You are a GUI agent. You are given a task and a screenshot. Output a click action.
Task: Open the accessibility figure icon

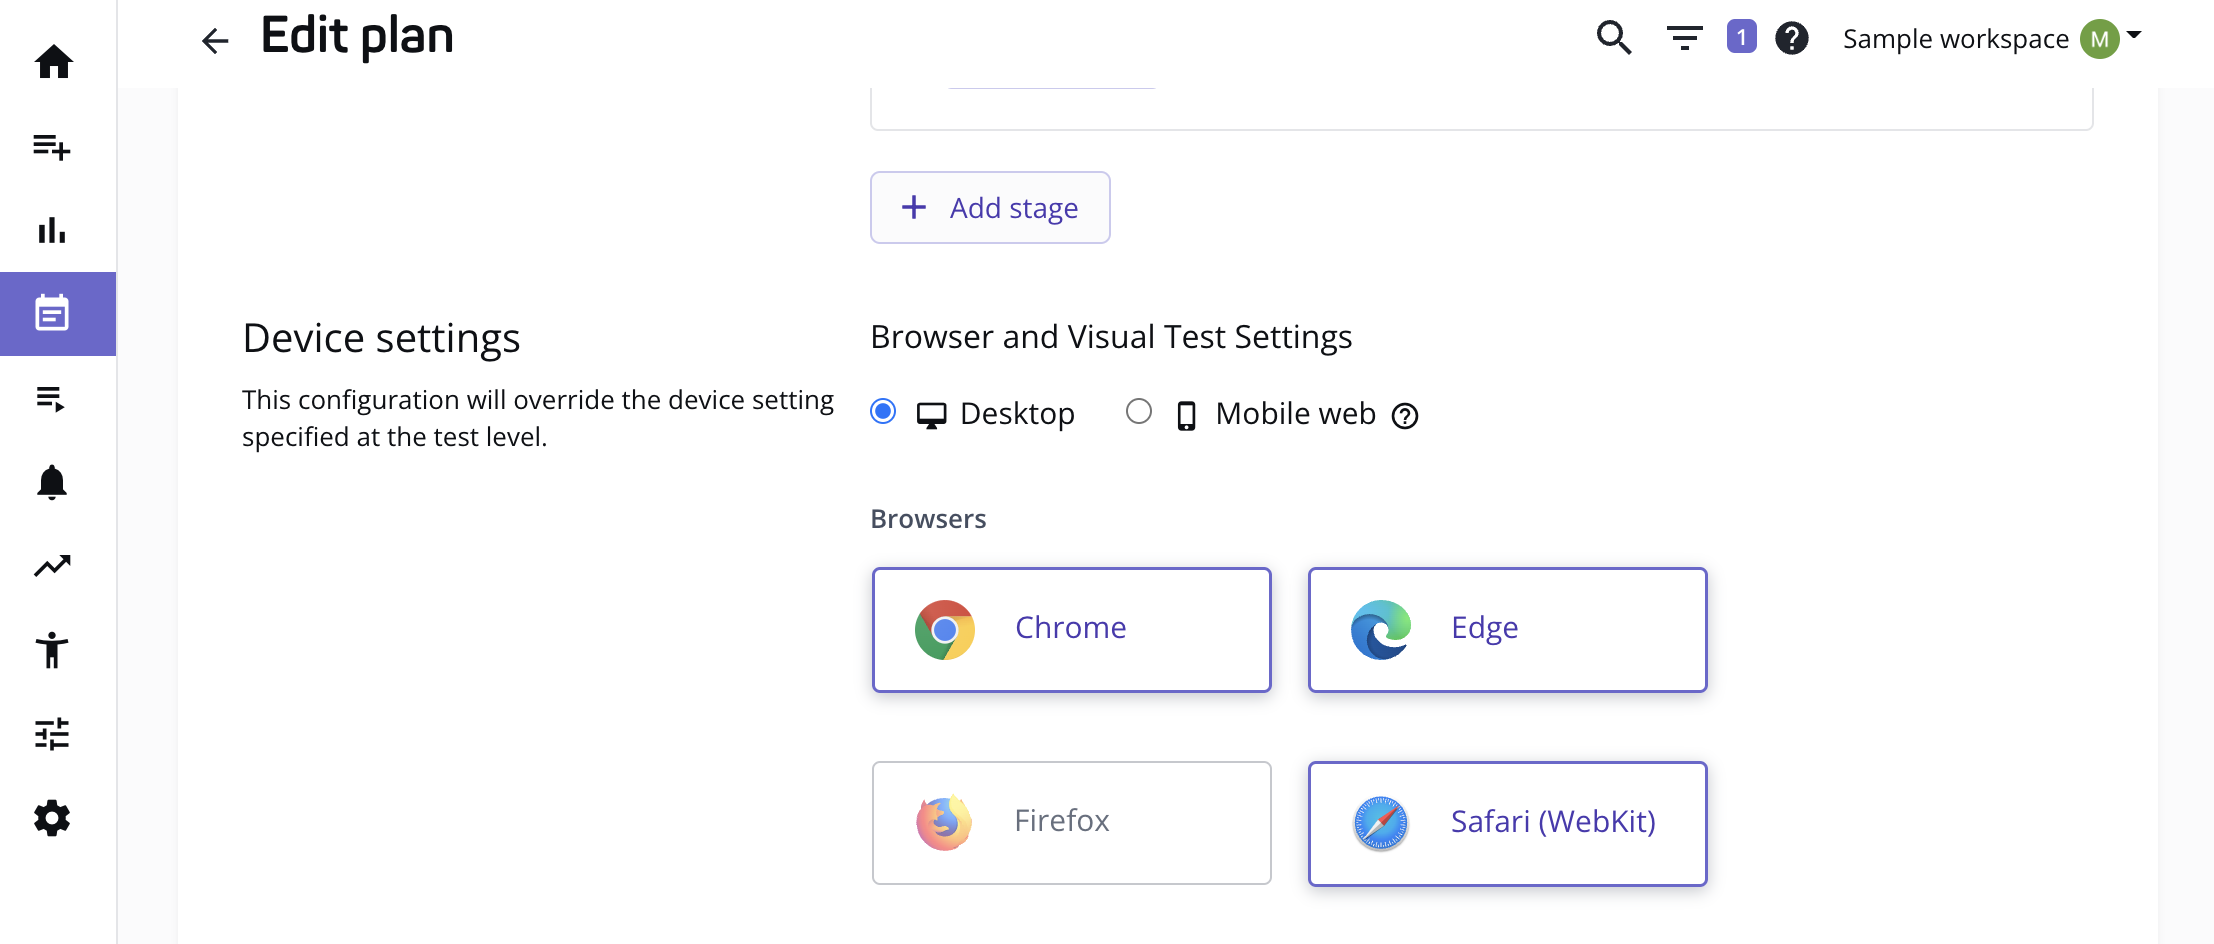[x=52, y=650]
